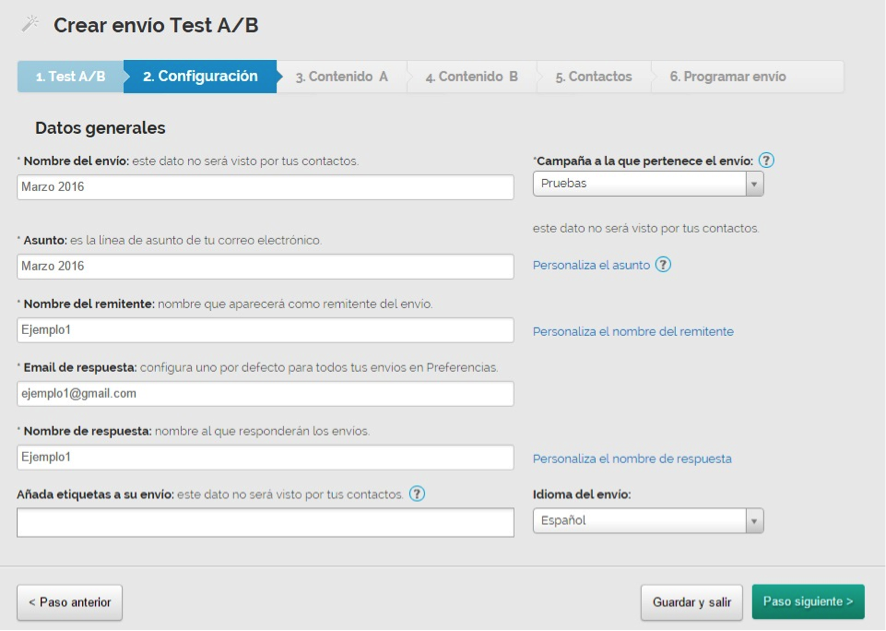Click the Personaliza el asunto link

591,266
